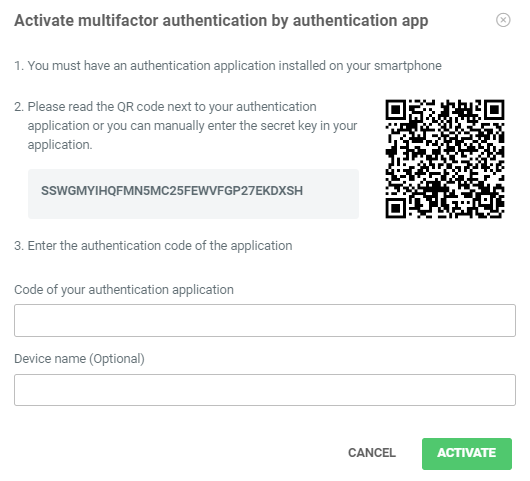Cancel the authentication setup
This screenshot has height=481, width=530.
[x=372, y=453]
